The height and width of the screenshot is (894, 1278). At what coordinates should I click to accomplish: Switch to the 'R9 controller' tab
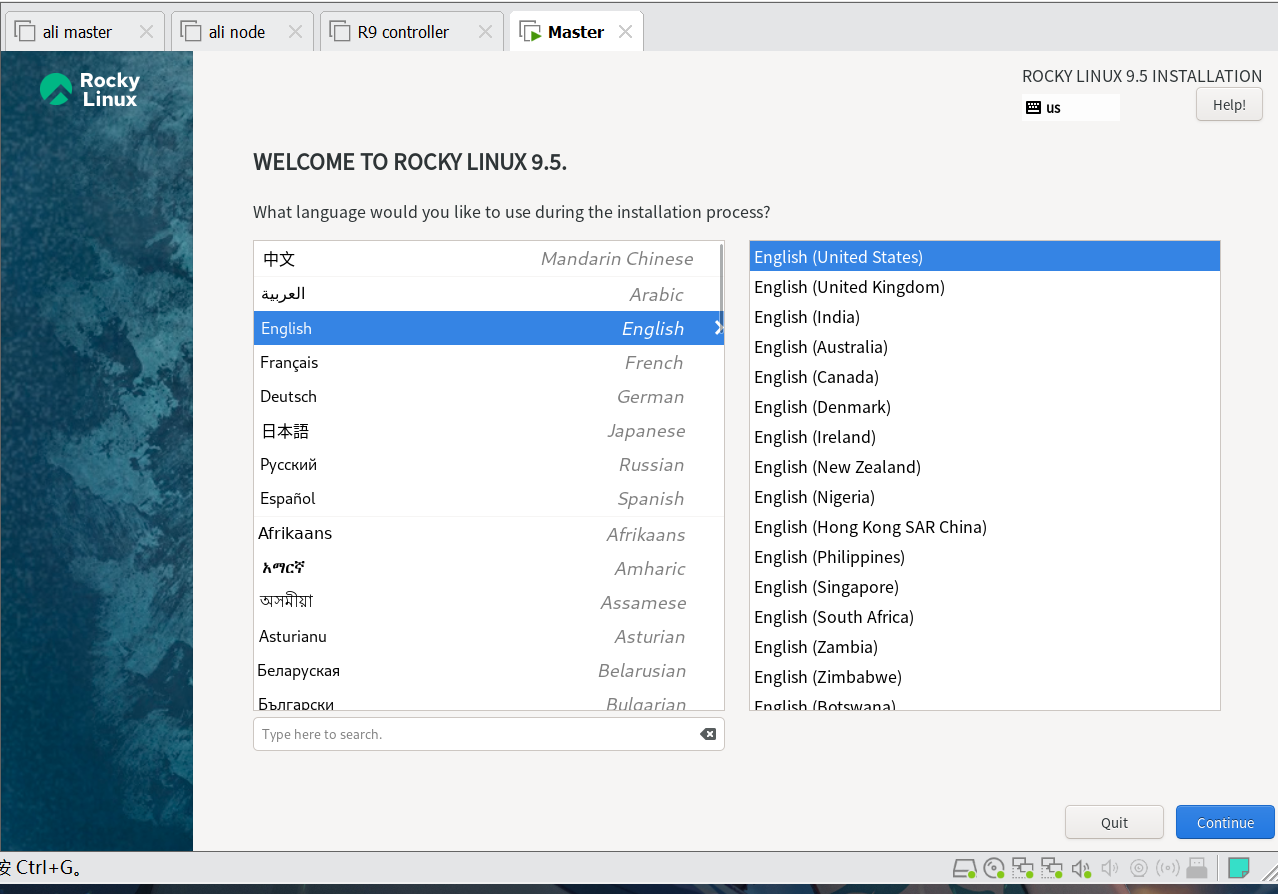412,31
